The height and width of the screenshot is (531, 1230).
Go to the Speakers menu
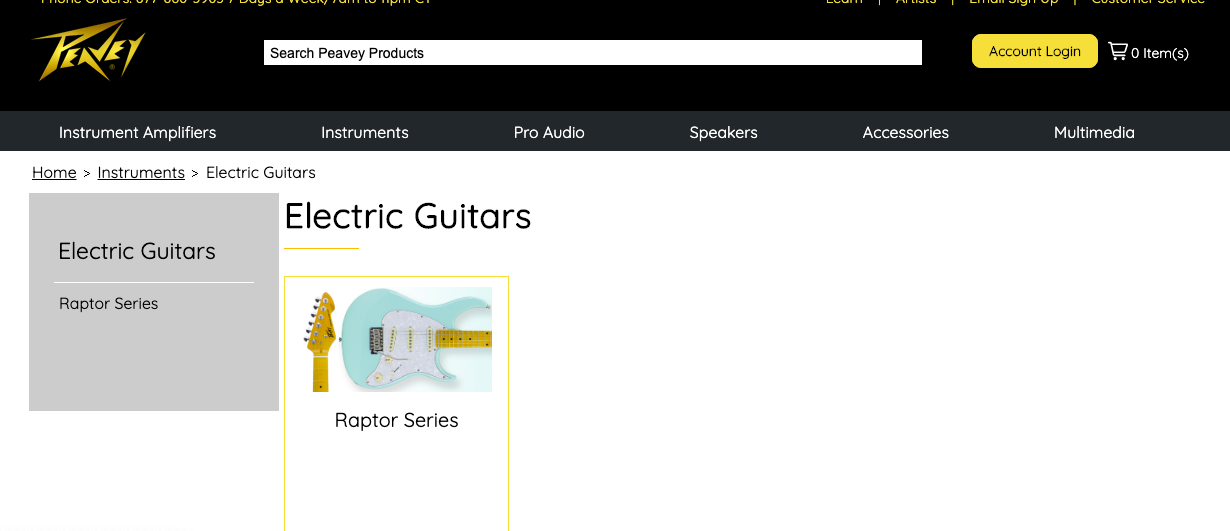723,132
